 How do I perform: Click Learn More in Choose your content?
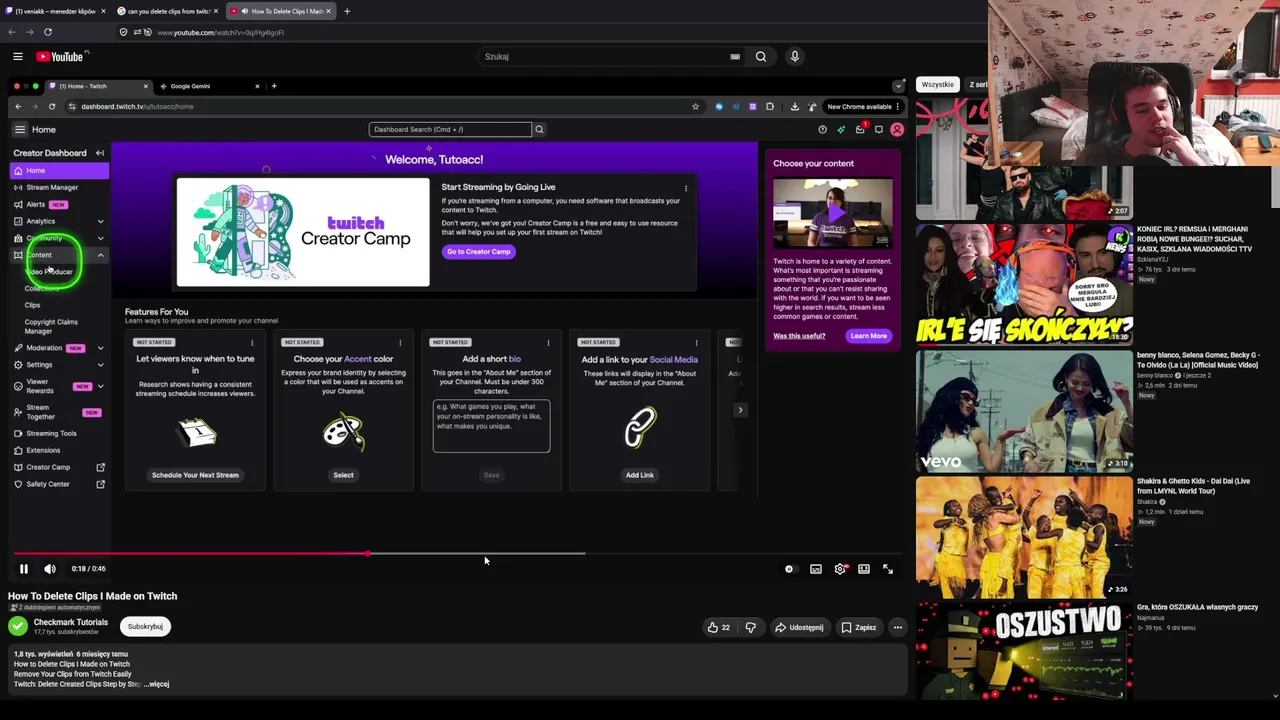(x=868, y=336)
